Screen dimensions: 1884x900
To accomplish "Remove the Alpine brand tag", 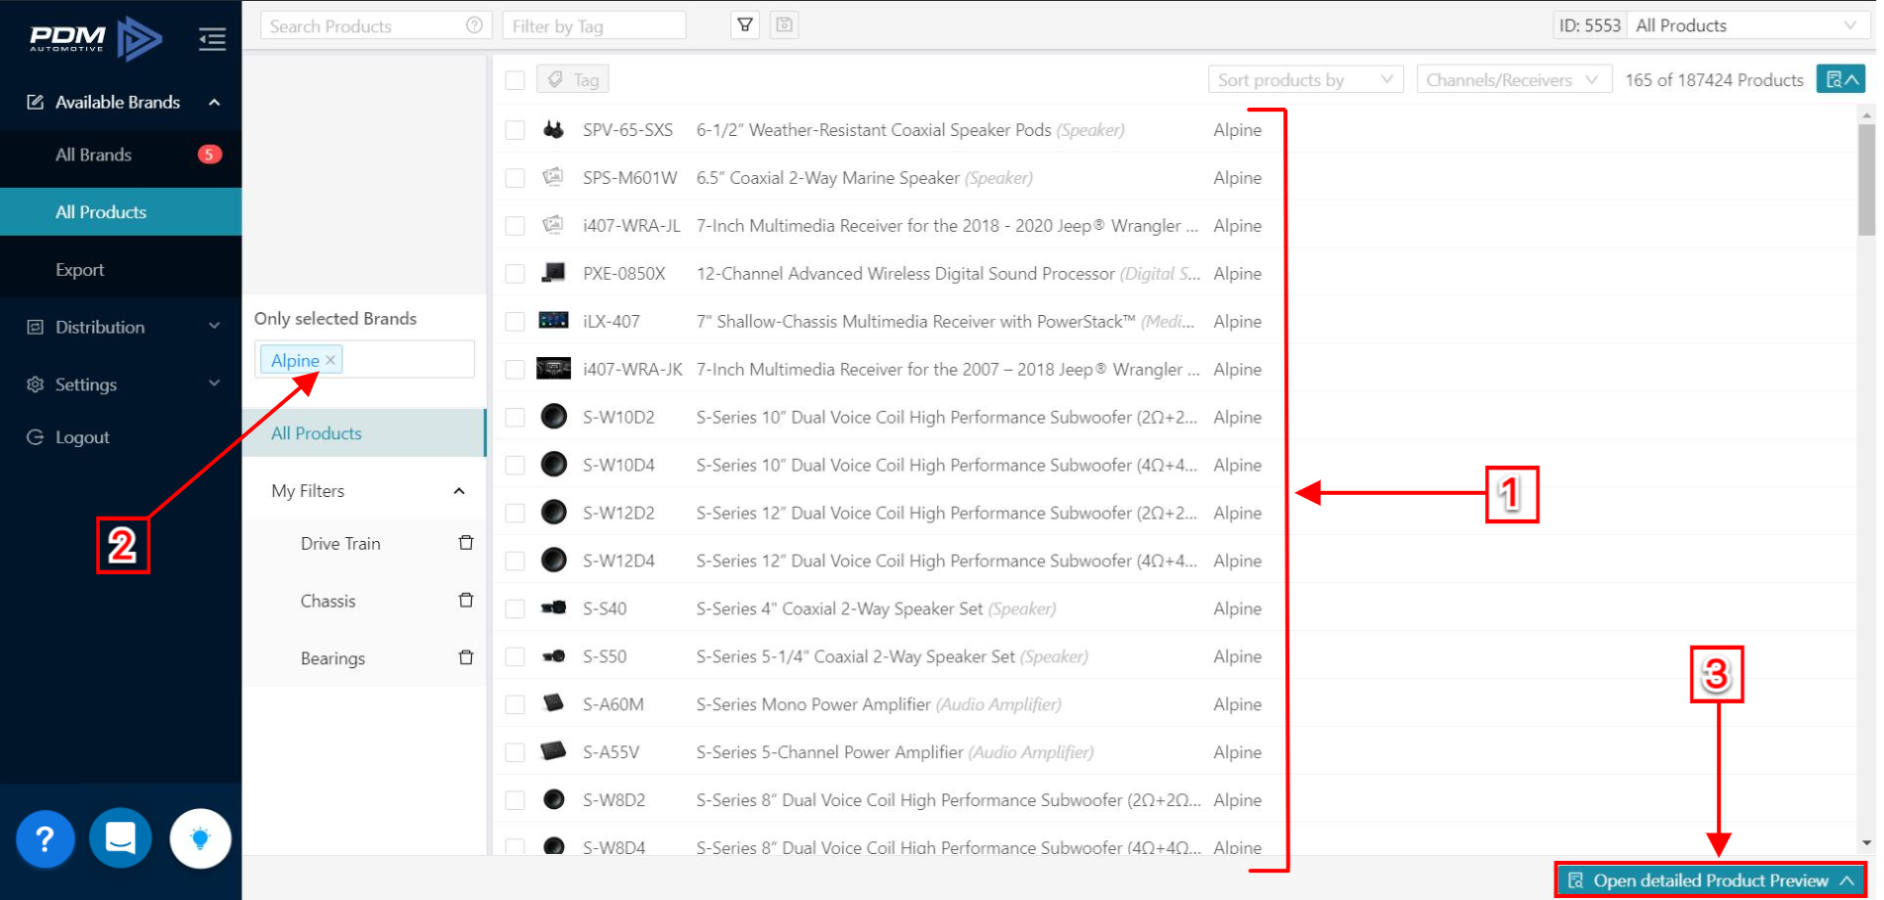I will (330, 360).
